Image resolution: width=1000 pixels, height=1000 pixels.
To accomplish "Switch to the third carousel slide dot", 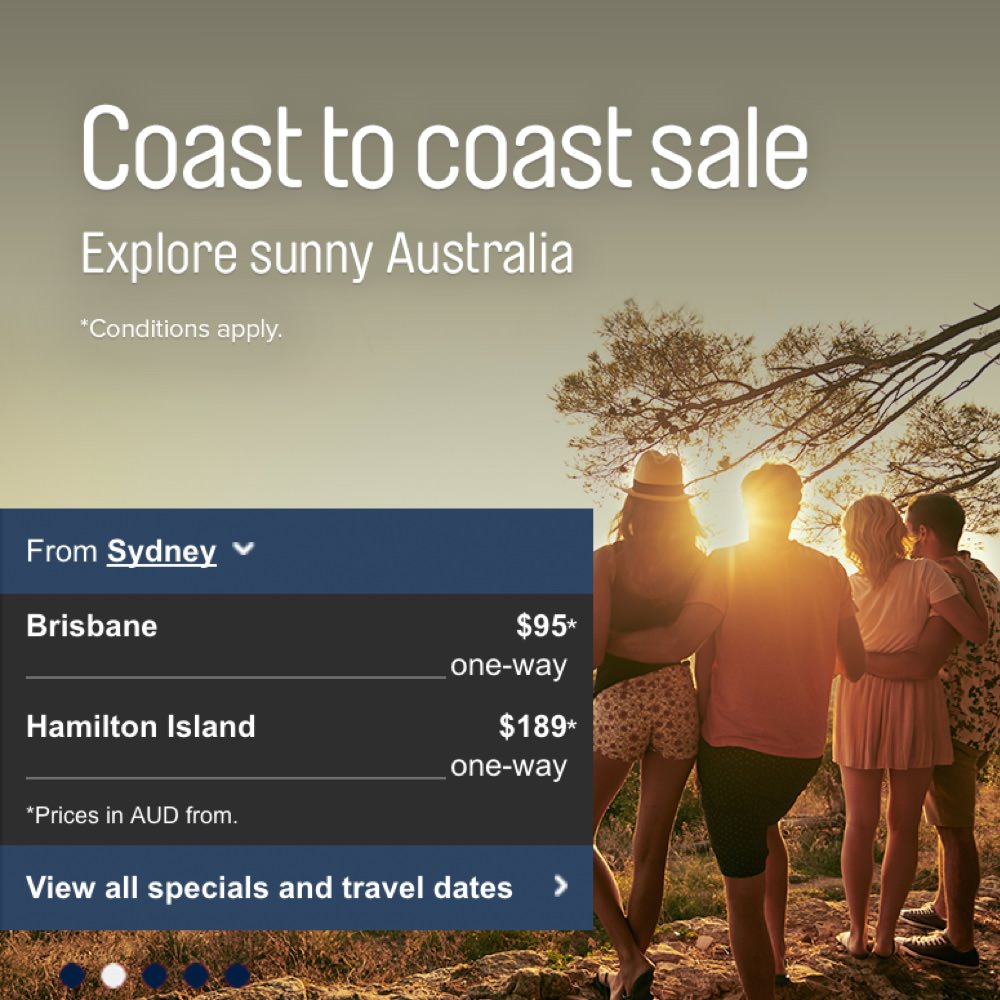I will click(155, 975).
